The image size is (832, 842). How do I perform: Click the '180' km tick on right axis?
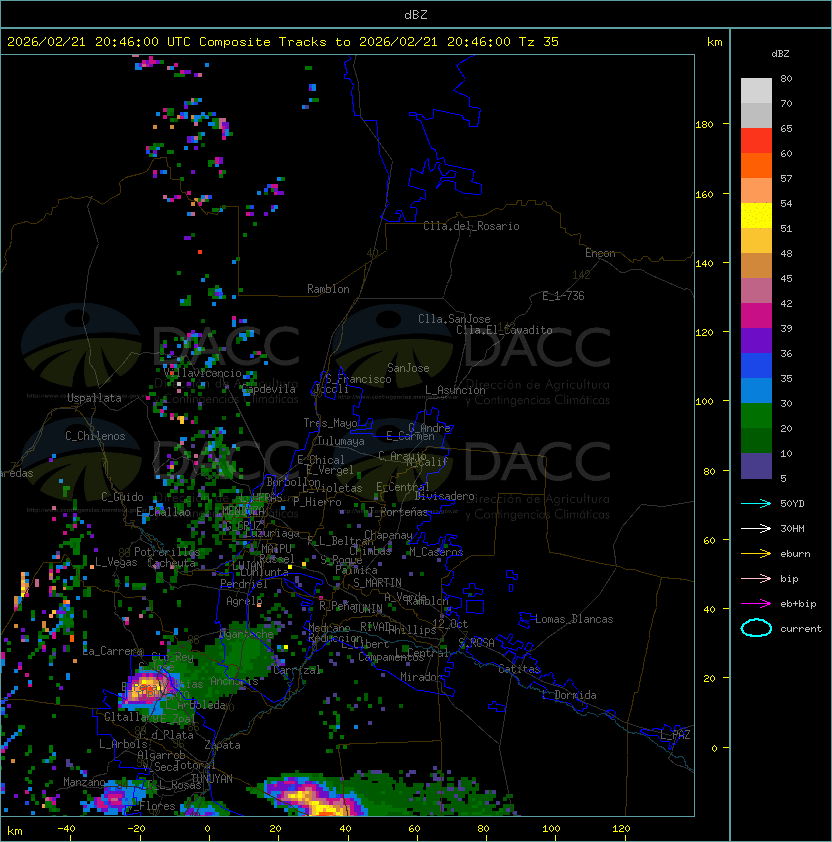pos(704,125)
